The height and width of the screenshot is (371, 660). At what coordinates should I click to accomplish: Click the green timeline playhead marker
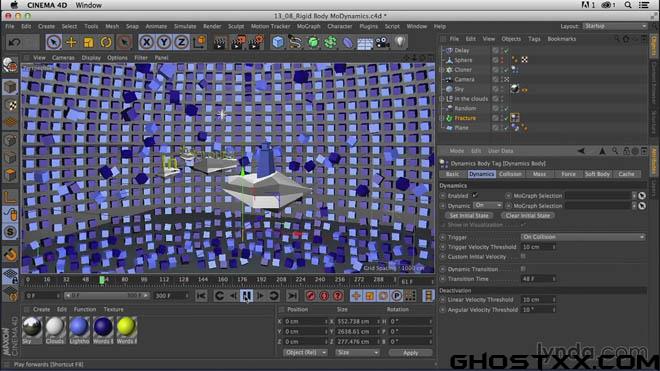(102, 280)
